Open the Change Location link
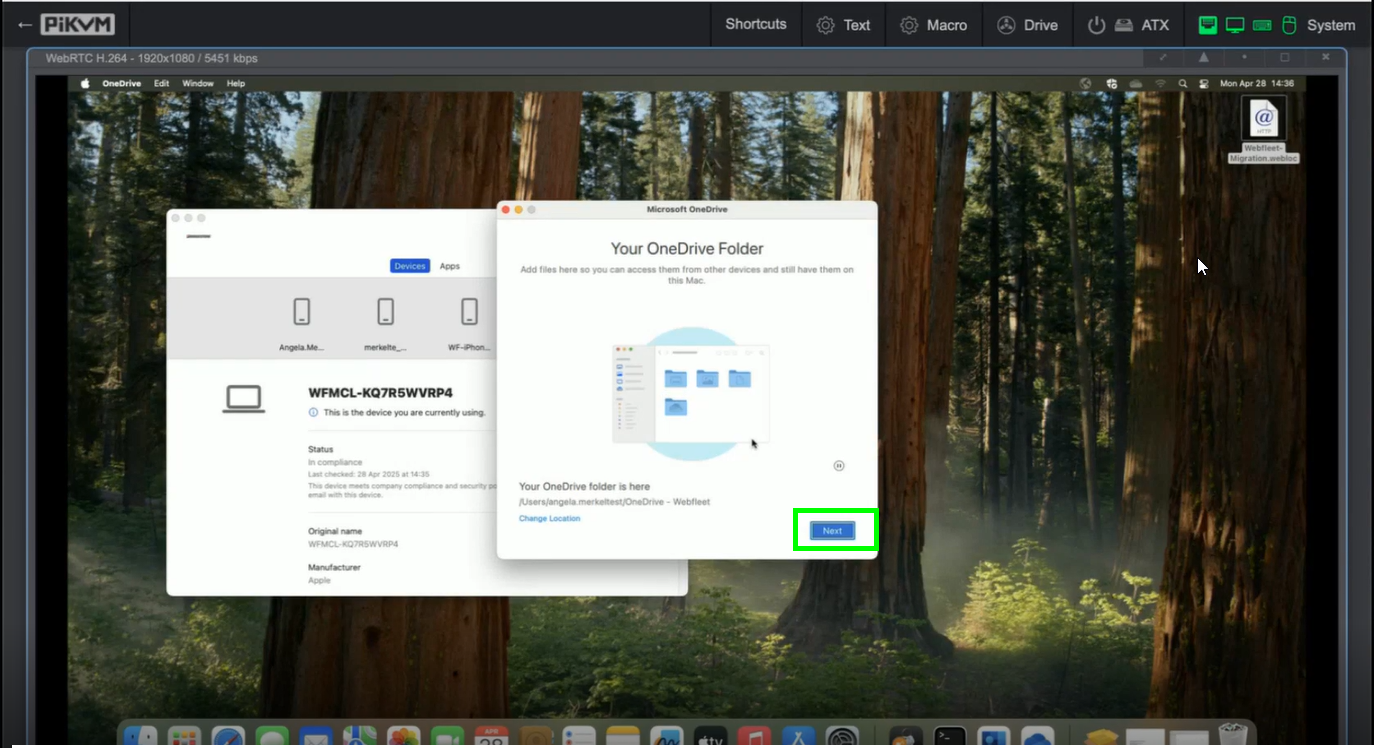Screen dimensions: 1374x748 (549, 518)
